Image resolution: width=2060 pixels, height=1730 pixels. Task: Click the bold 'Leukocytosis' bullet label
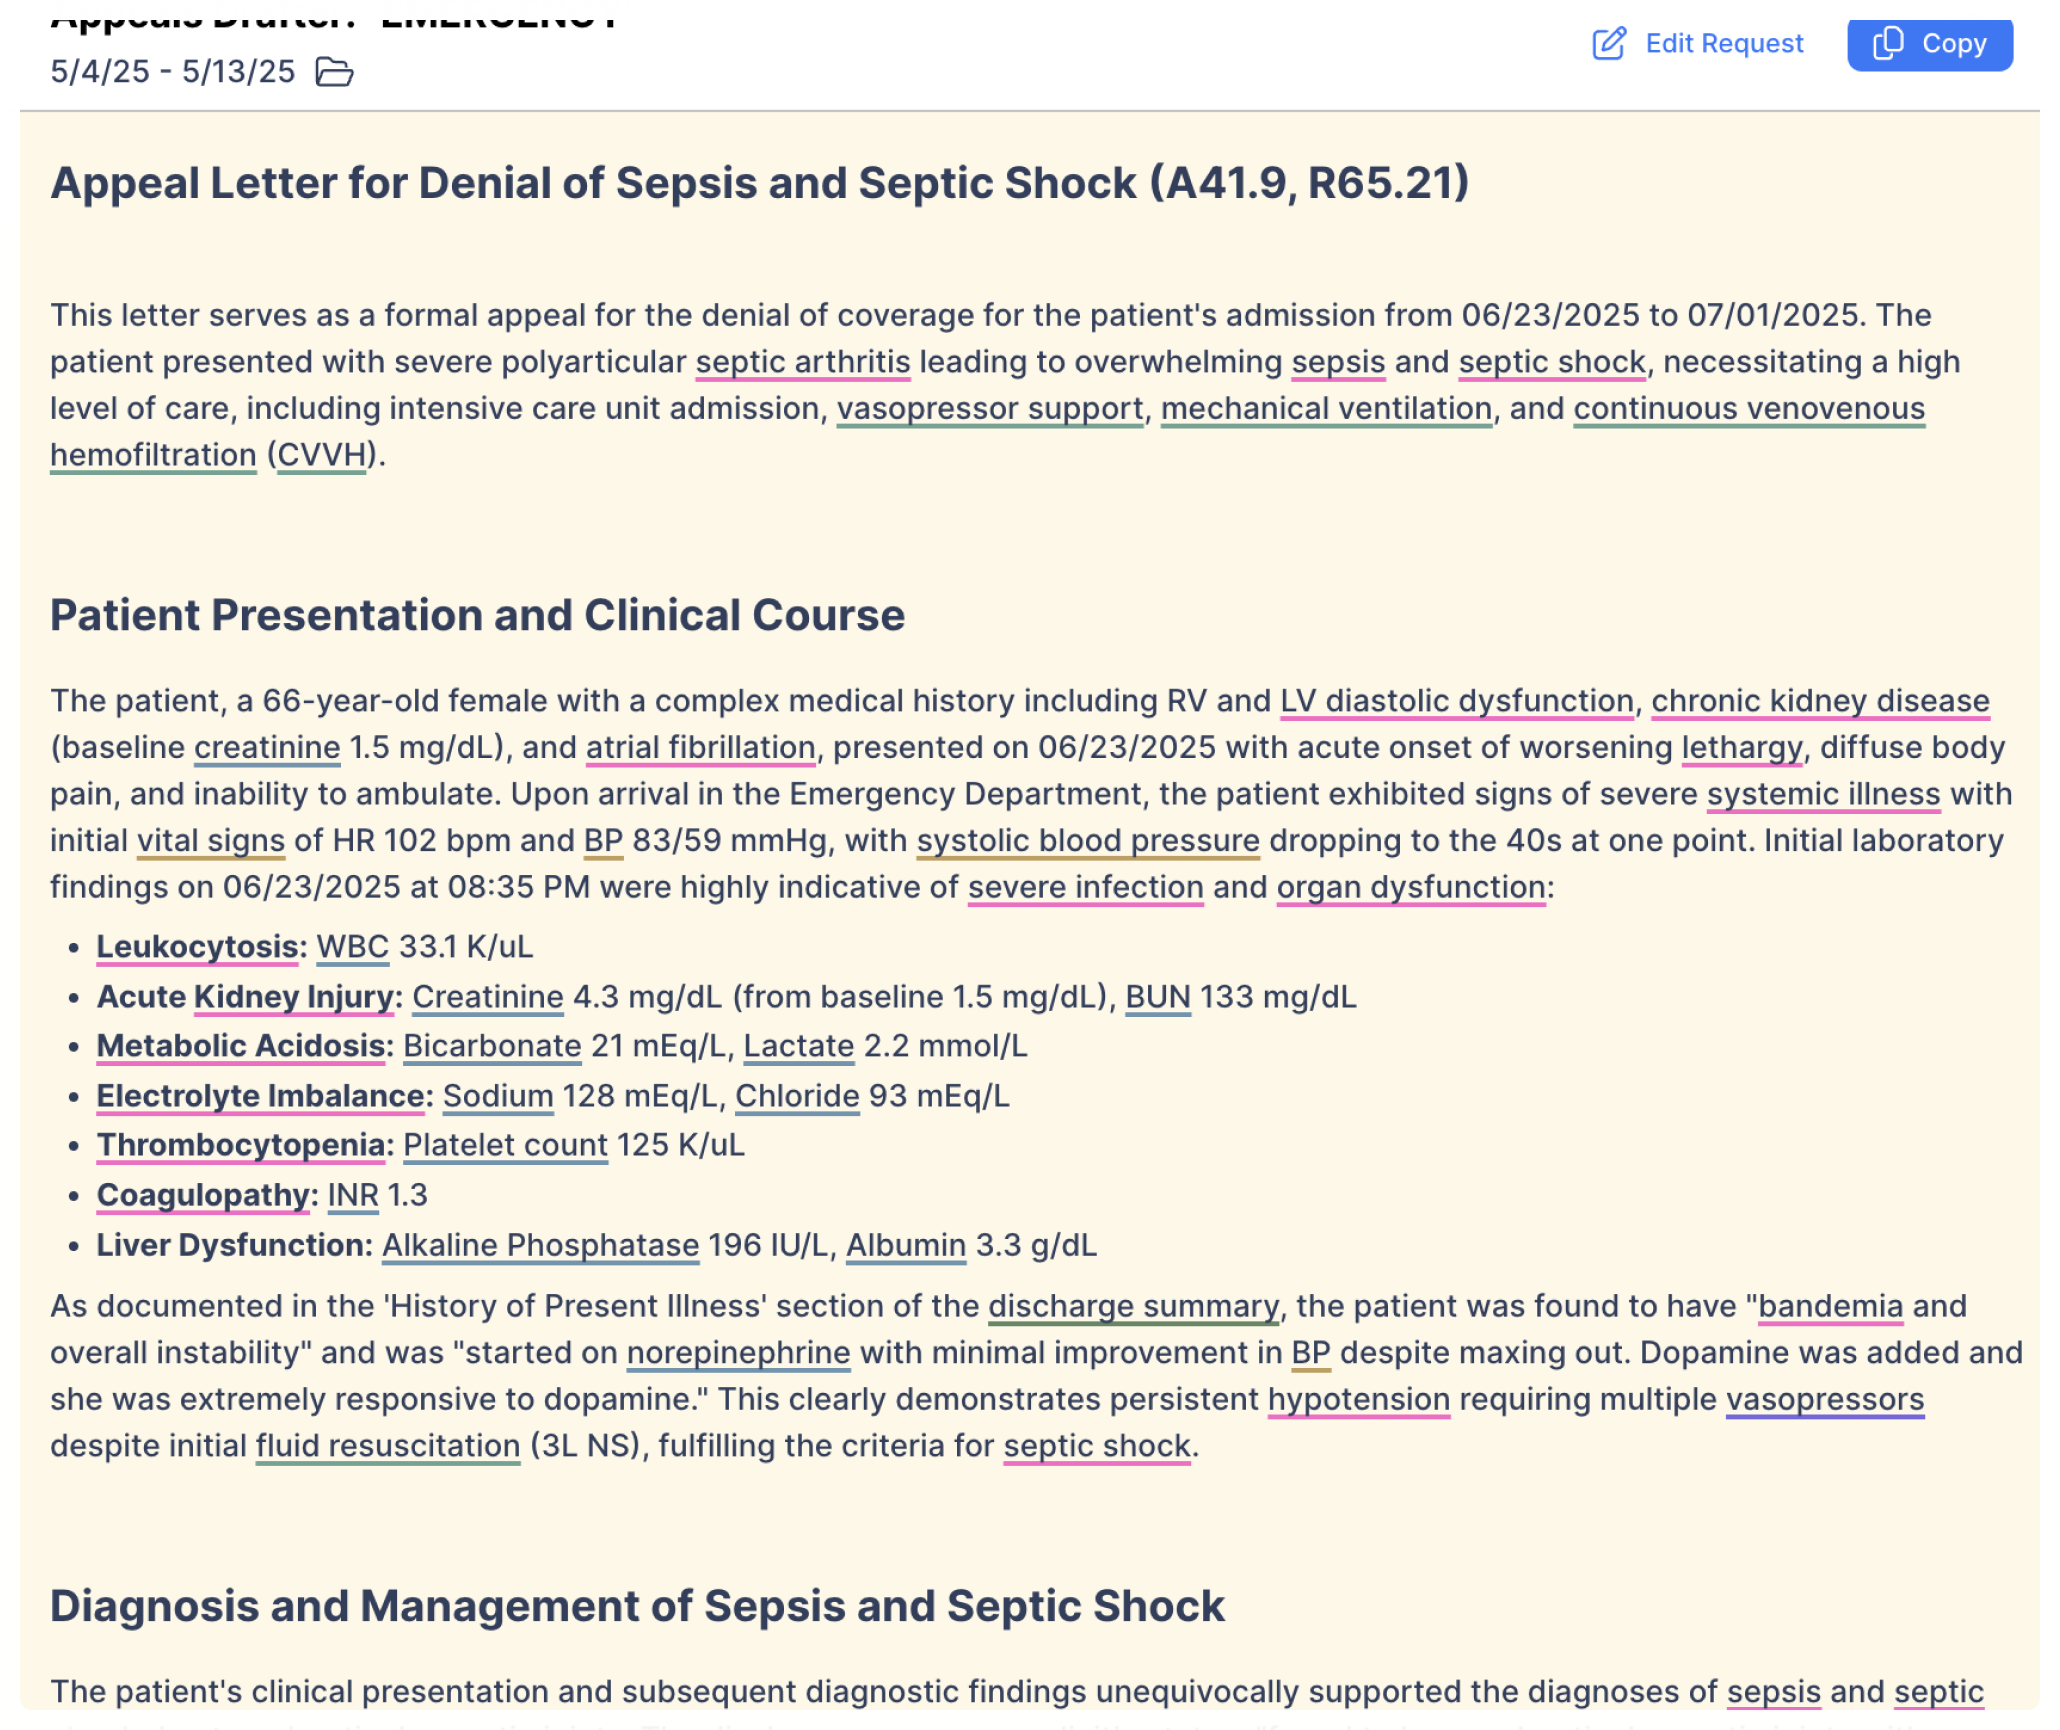198,947
